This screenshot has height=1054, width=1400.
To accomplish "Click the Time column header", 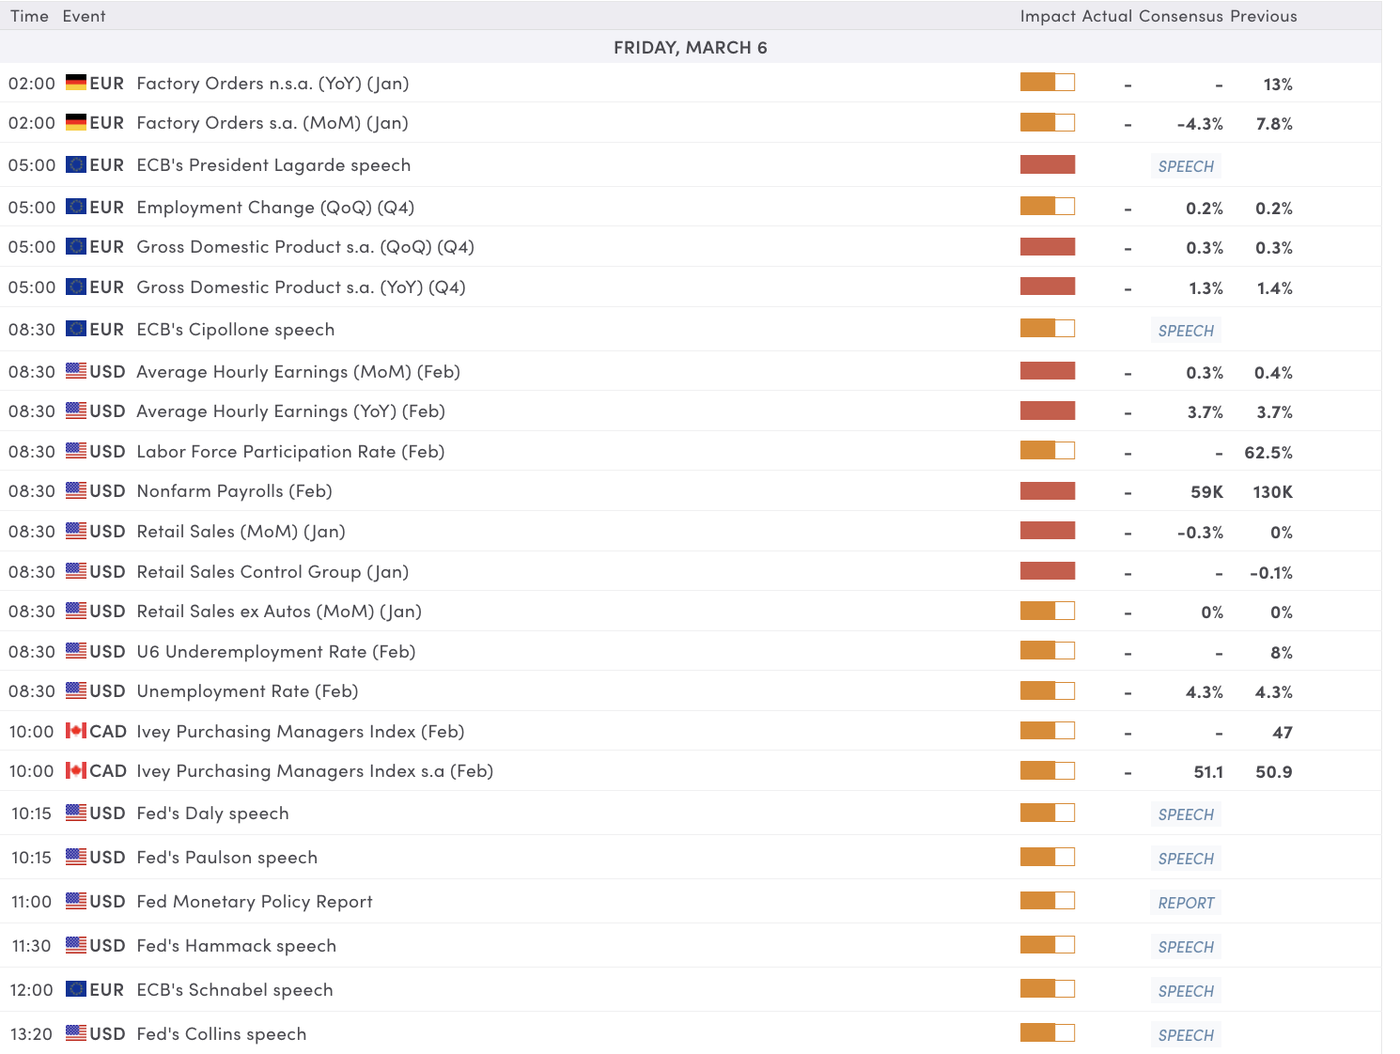I will coord(29,16).
